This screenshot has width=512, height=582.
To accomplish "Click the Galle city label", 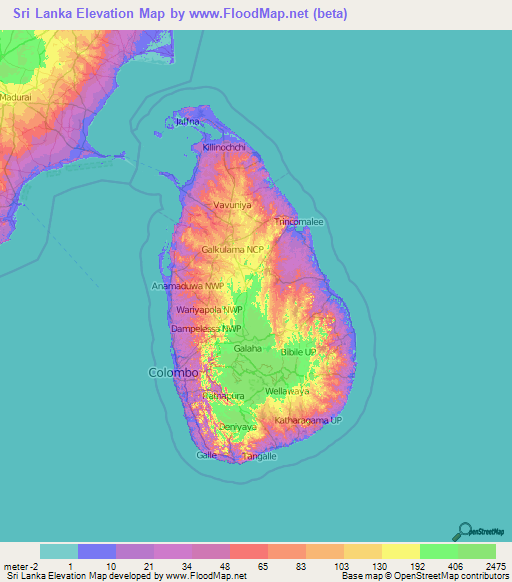I will [x=206, y=455].
